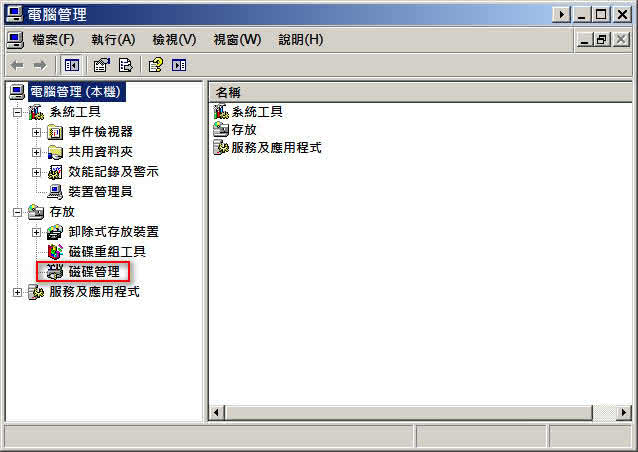Select 磁碟重組工具 tree item
The width and height of the screenshot is (638, 452).
point(107,251)
